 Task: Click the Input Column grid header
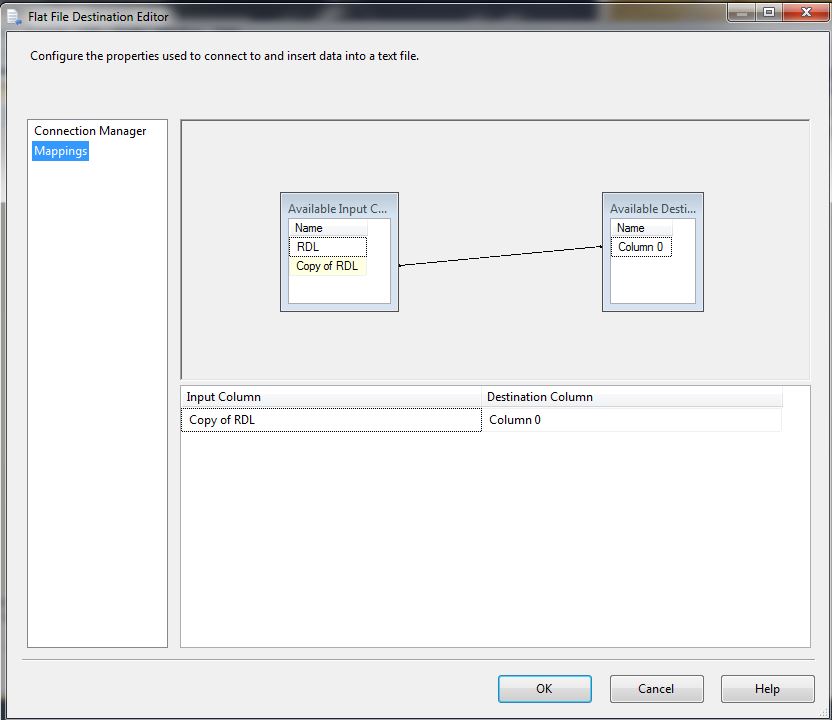(x=331, y=397)
